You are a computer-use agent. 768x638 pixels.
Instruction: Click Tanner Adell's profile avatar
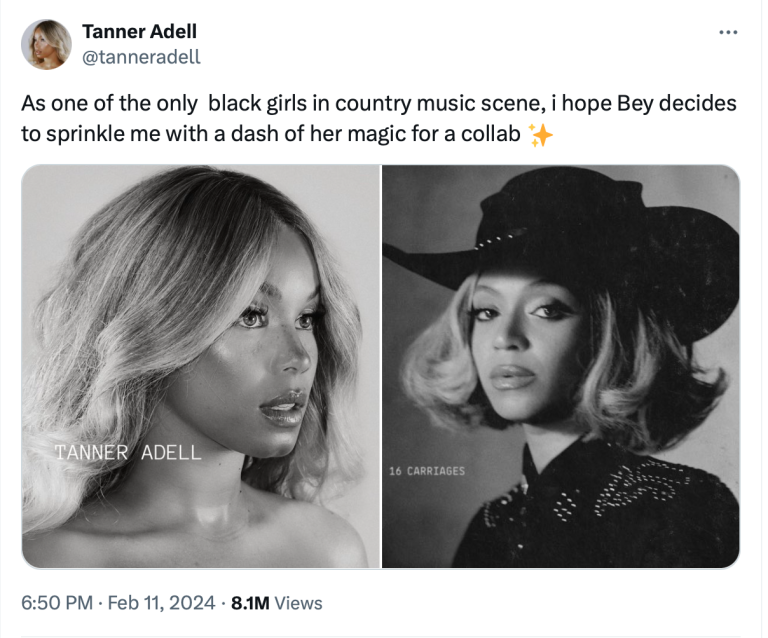(46, 45)
